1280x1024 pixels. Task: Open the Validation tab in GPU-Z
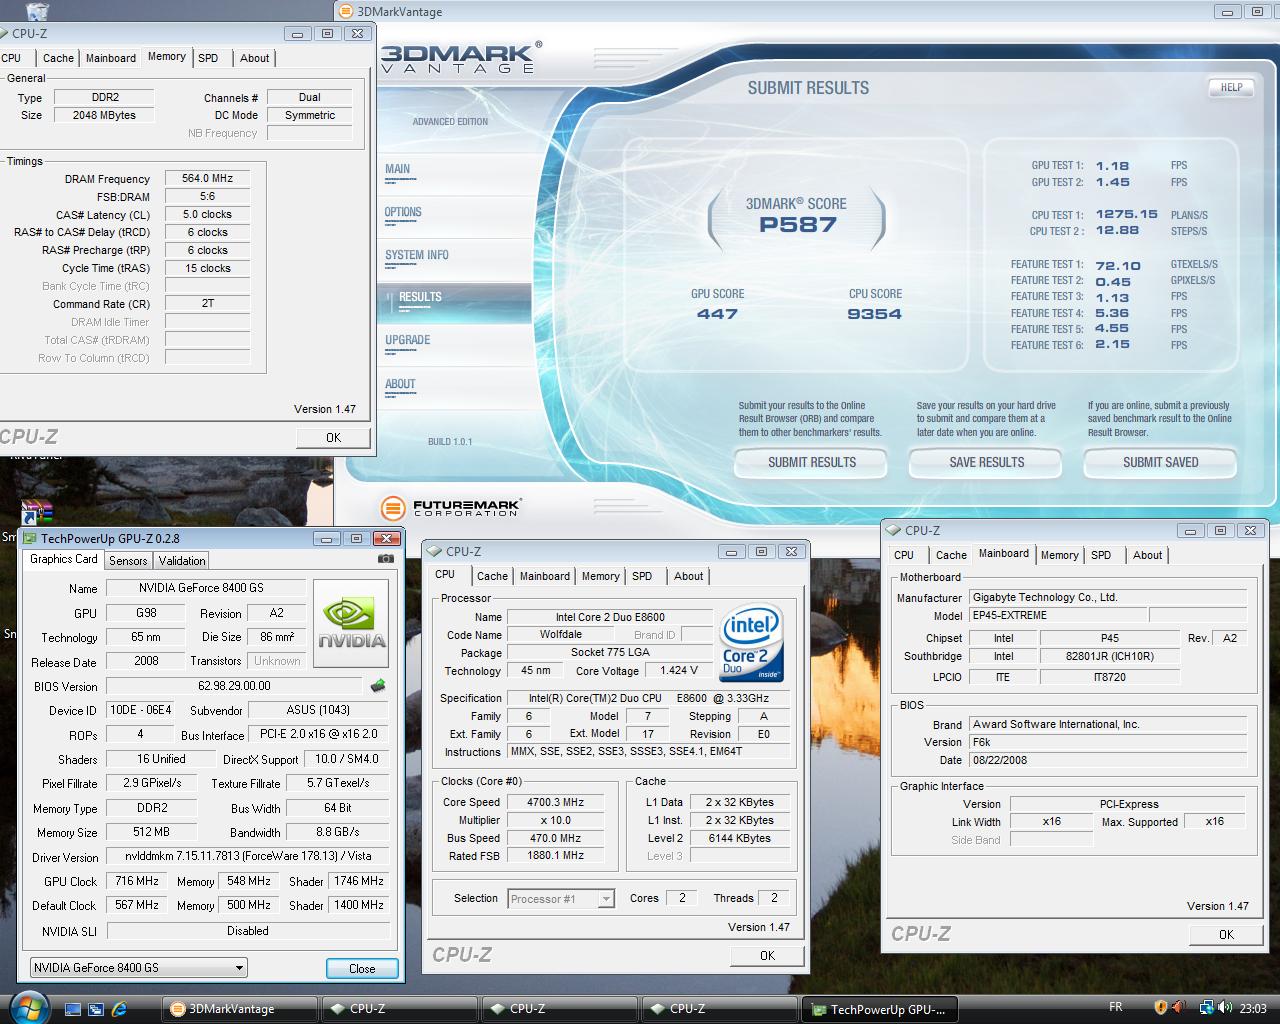pos(182,561)
